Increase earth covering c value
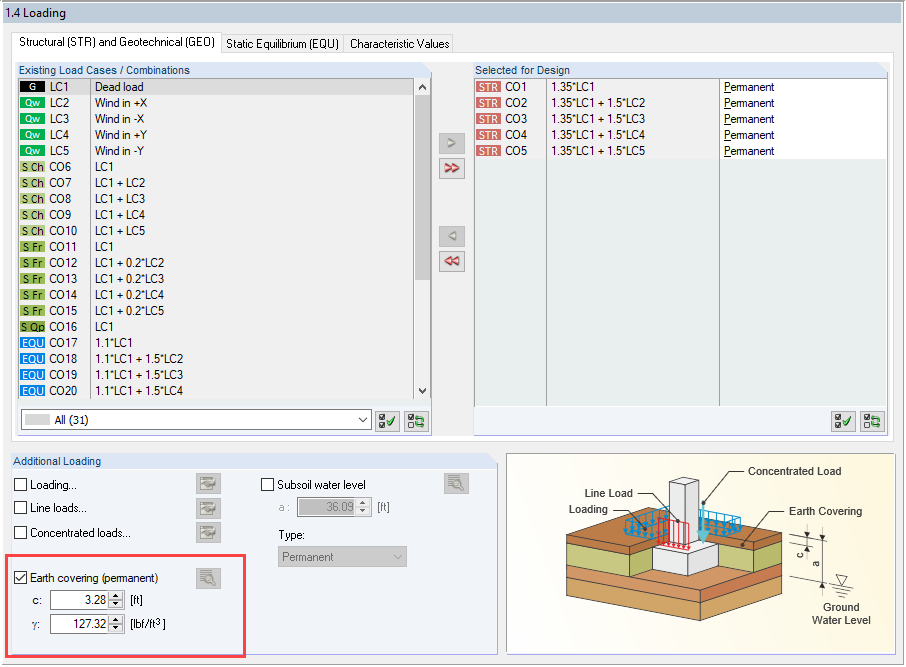The height and width of the screenshot is (667, 906). [116, 596]
